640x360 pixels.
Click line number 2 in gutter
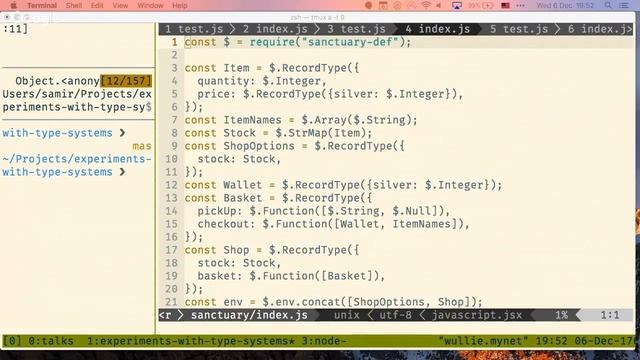click(174, 55)
